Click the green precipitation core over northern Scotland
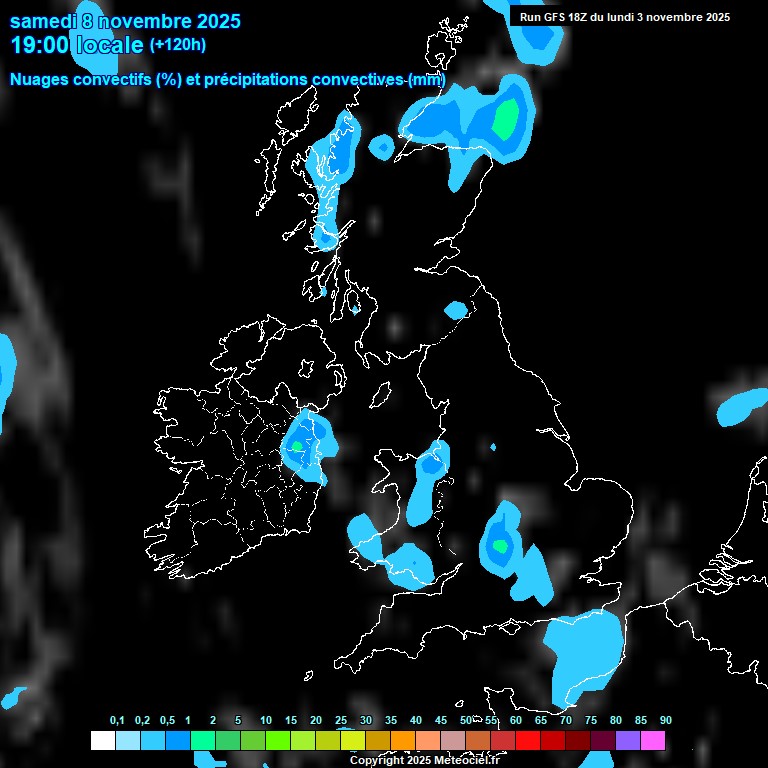Viewport: 768px width, 768px height. pos(507,119)
